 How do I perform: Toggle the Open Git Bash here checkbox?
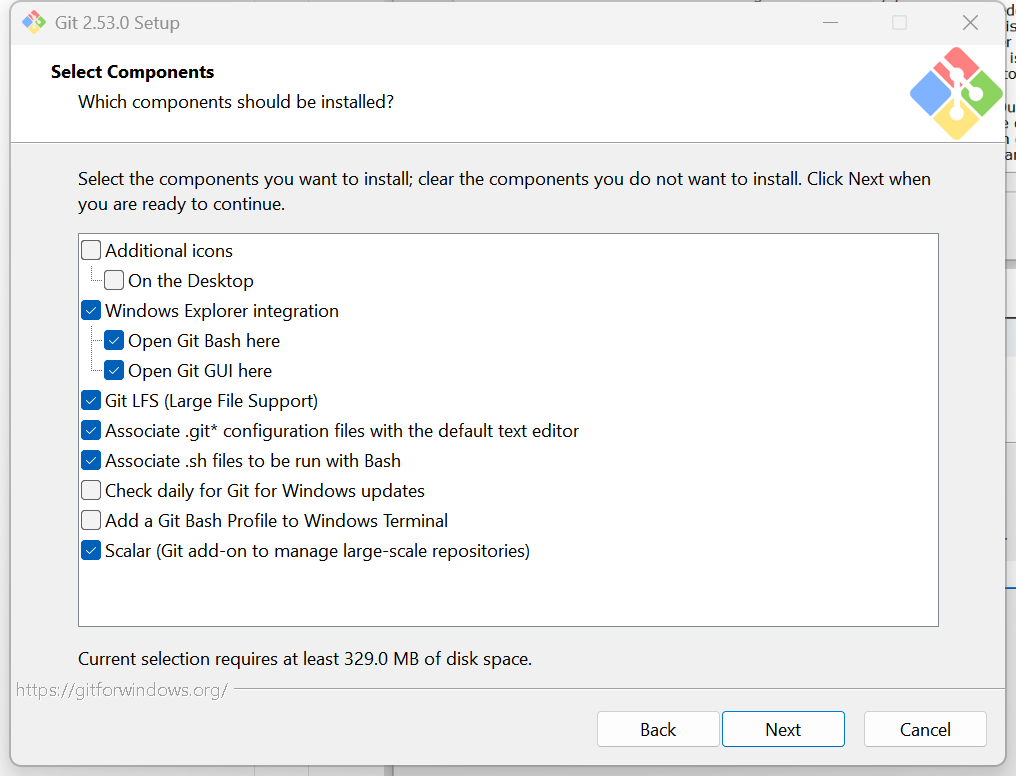(114, 340)
